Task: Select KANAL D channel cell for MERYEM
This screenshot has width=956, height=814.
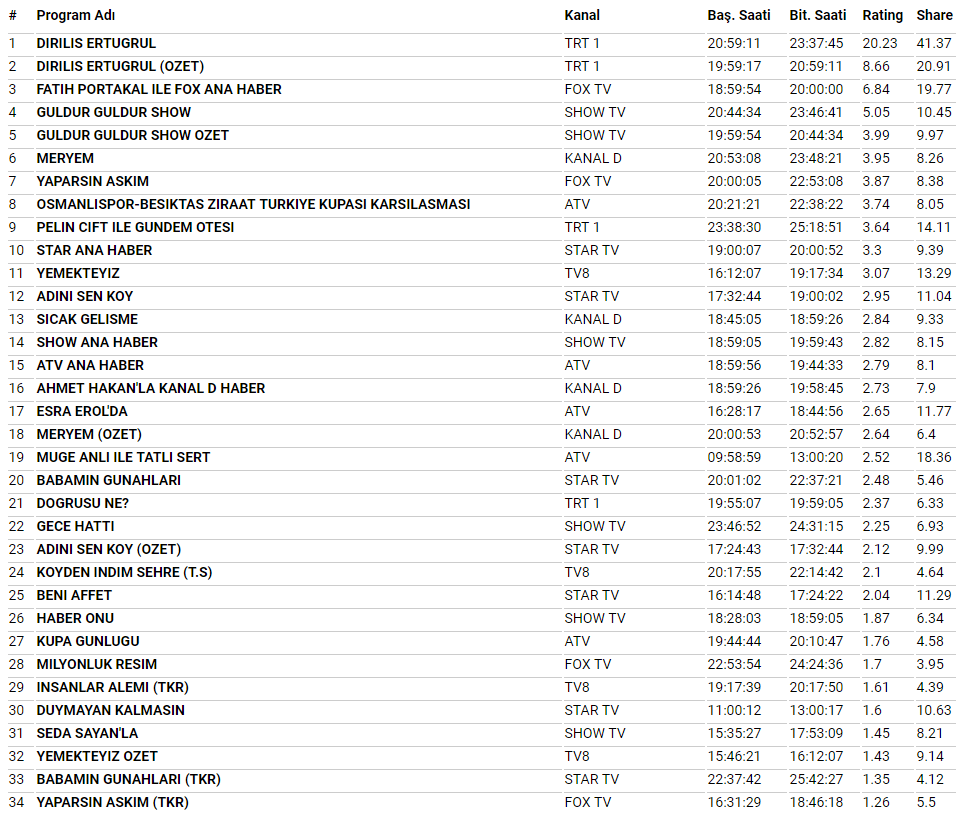Action: coord(592,158)
